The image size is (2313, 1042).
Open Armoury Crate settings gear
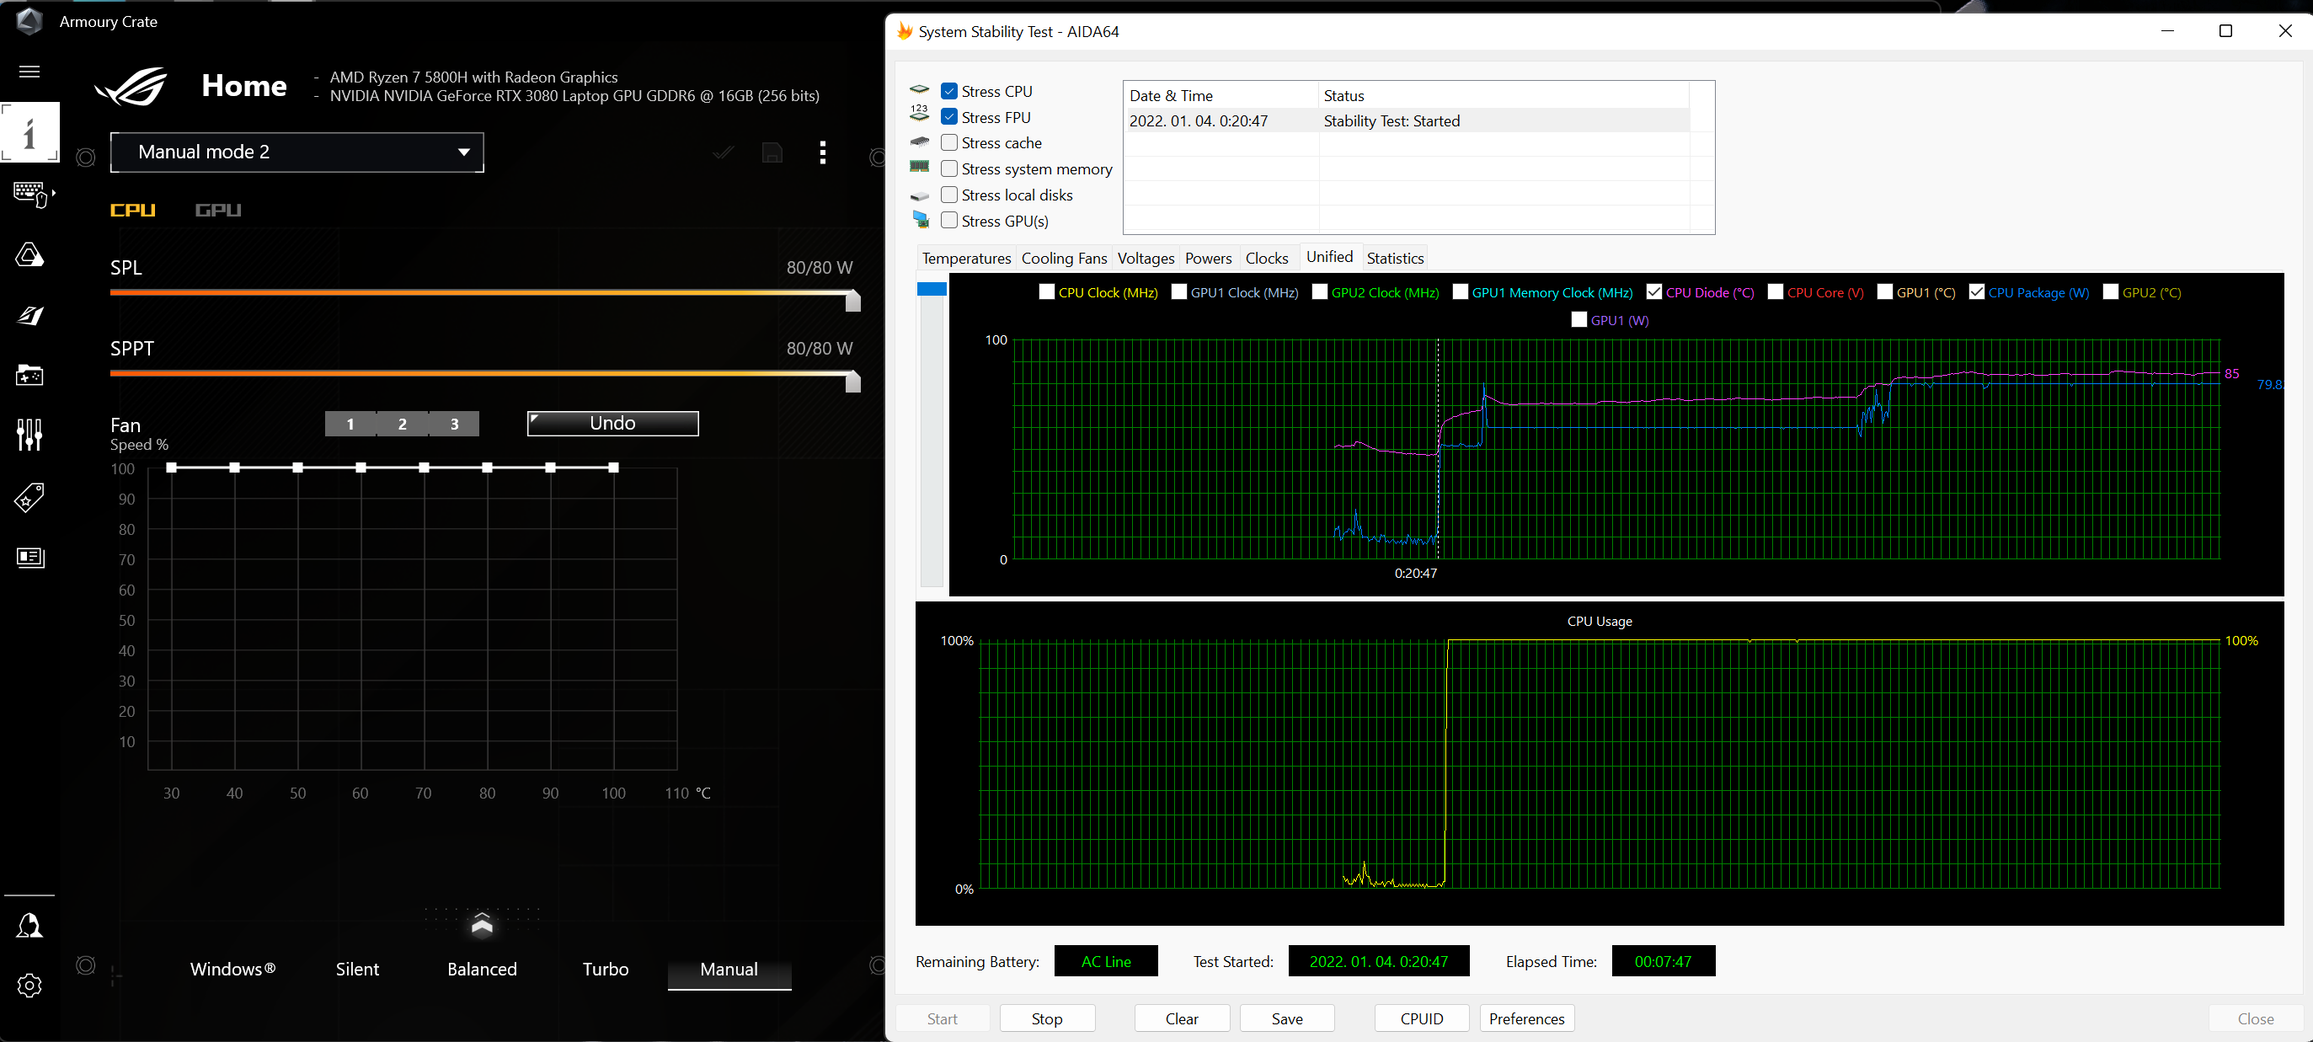pos(29,985)
